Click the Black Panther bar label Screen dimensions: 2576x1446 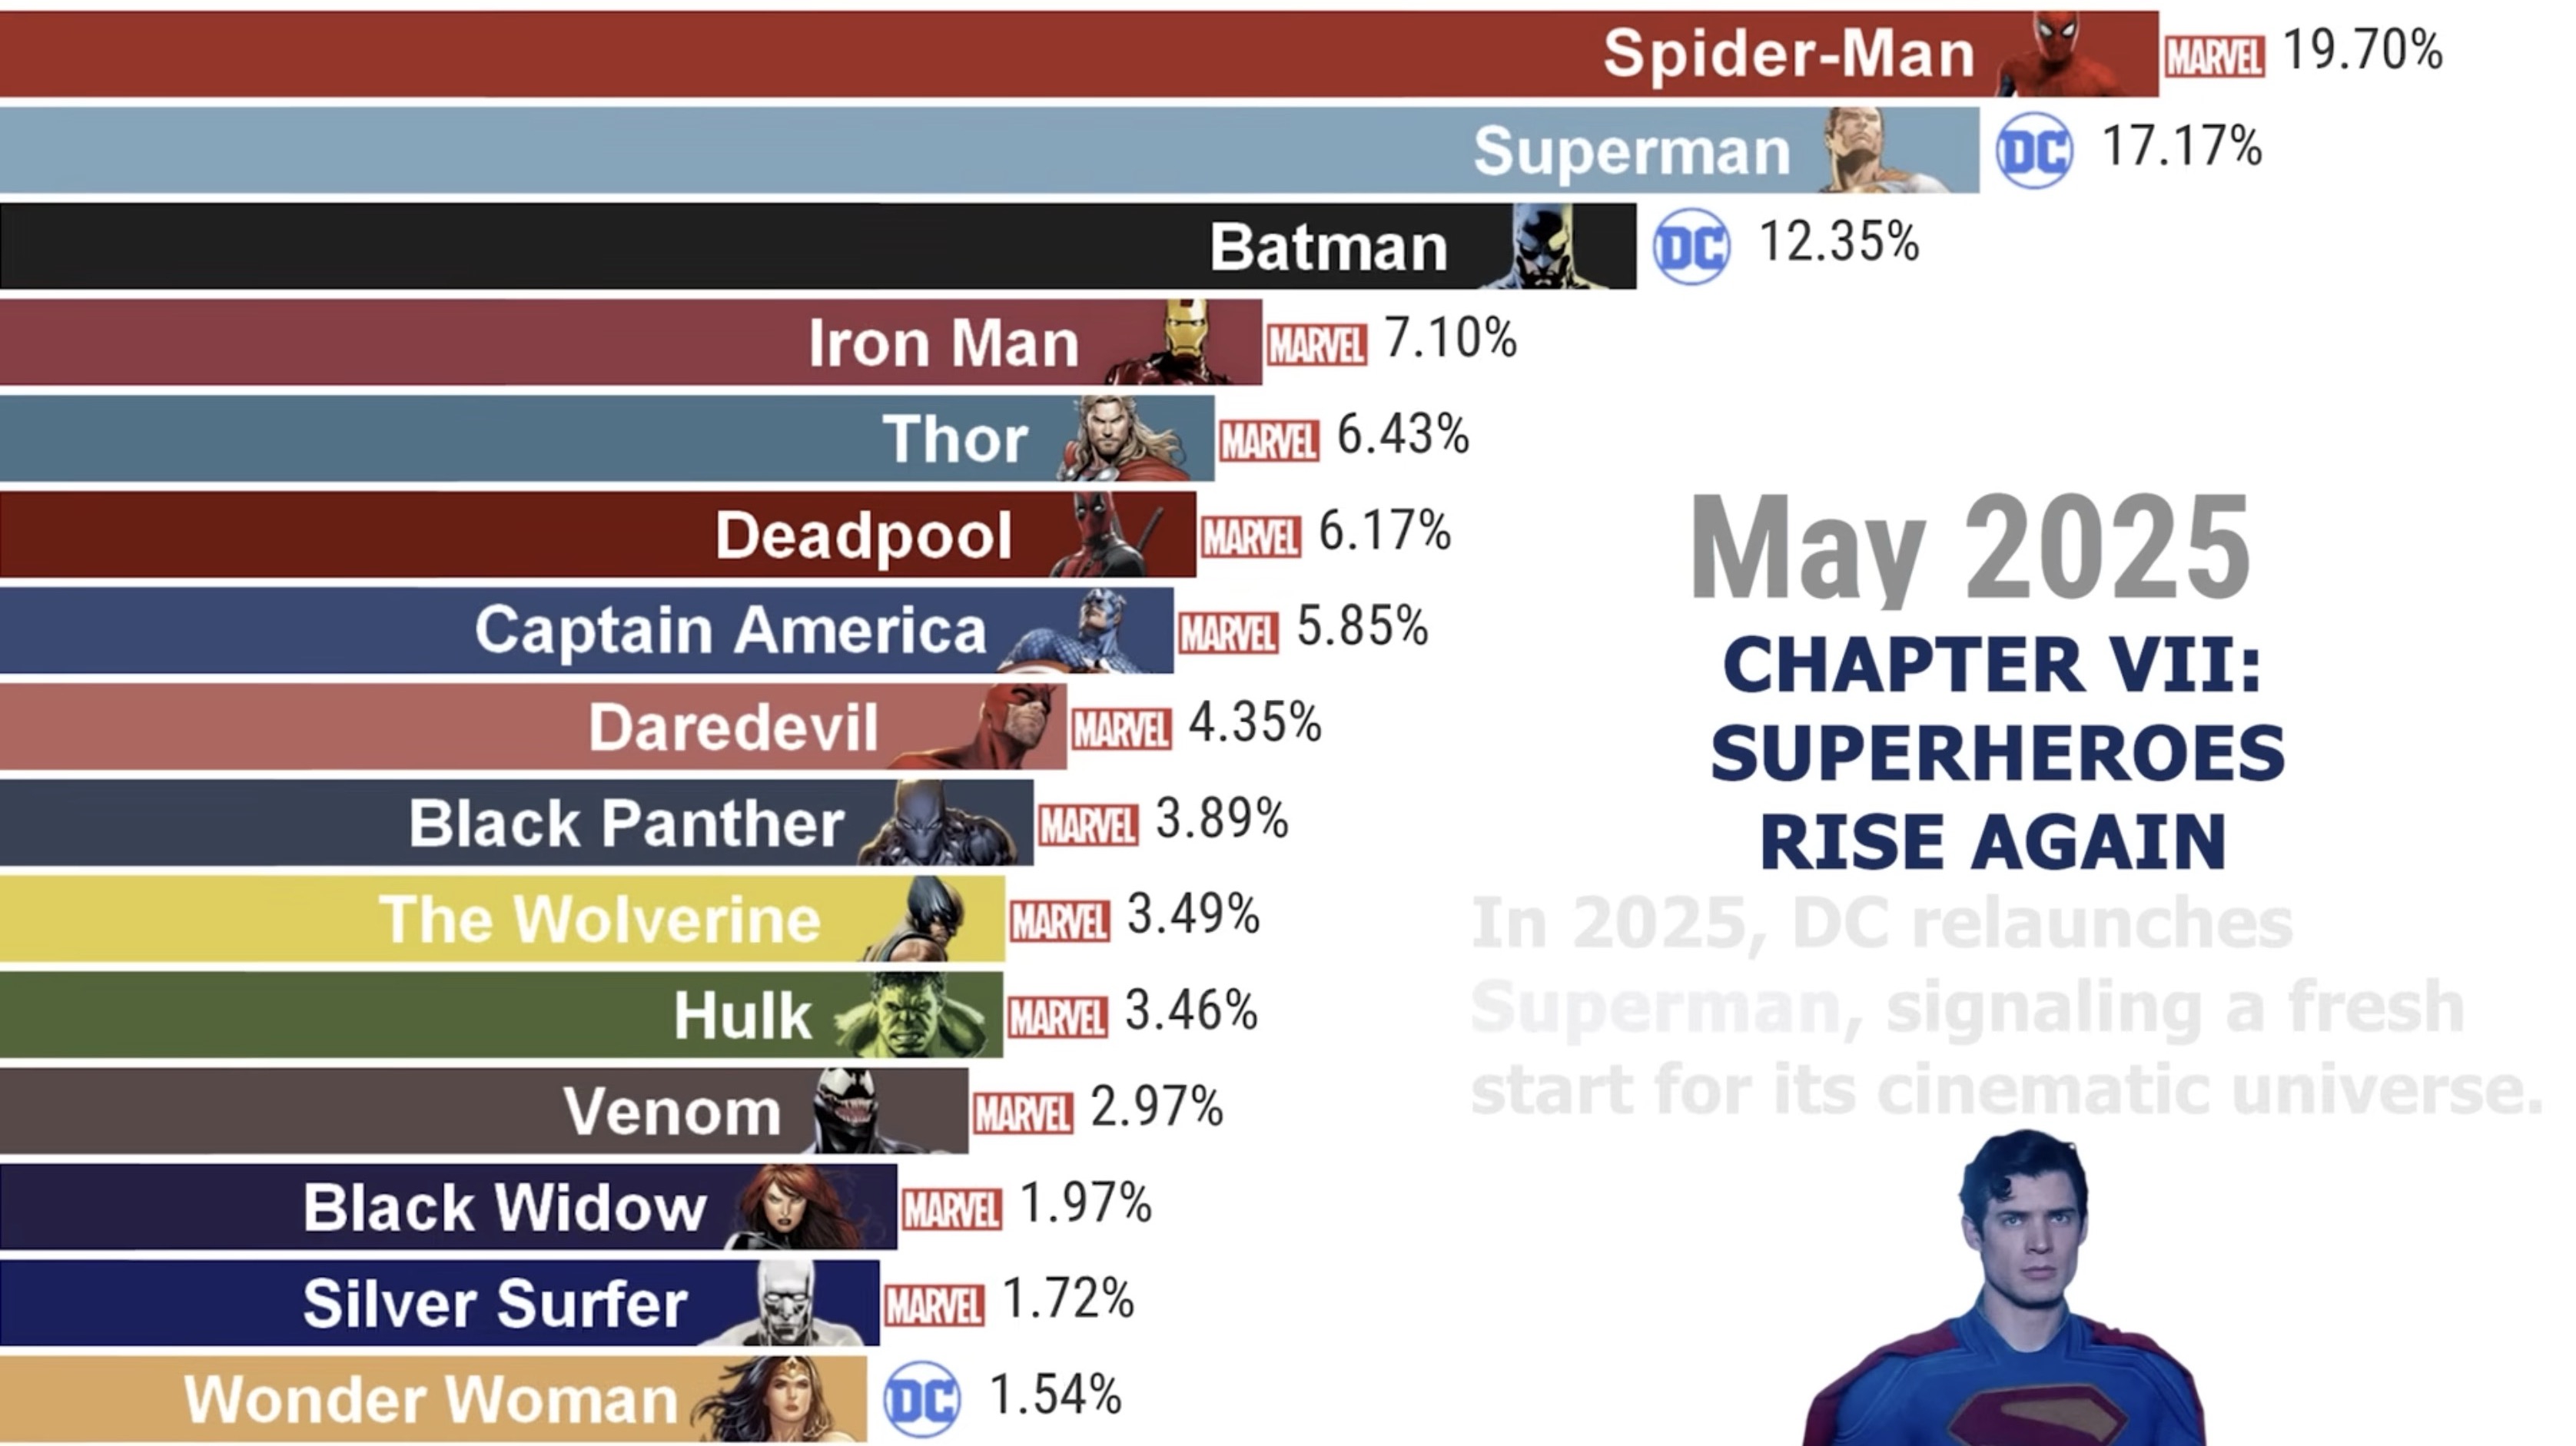click(626, 823)
